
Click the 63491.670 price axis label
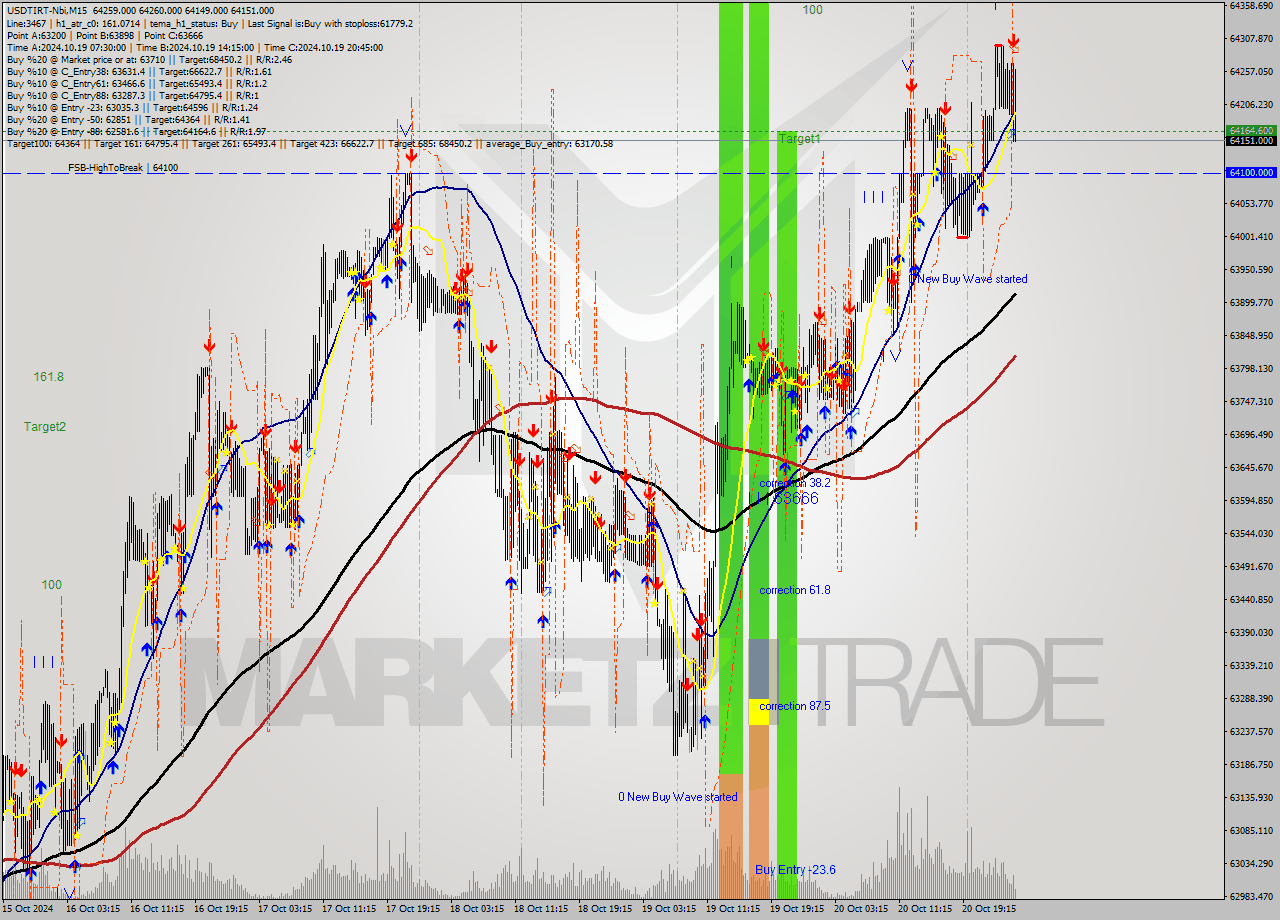1251,566
